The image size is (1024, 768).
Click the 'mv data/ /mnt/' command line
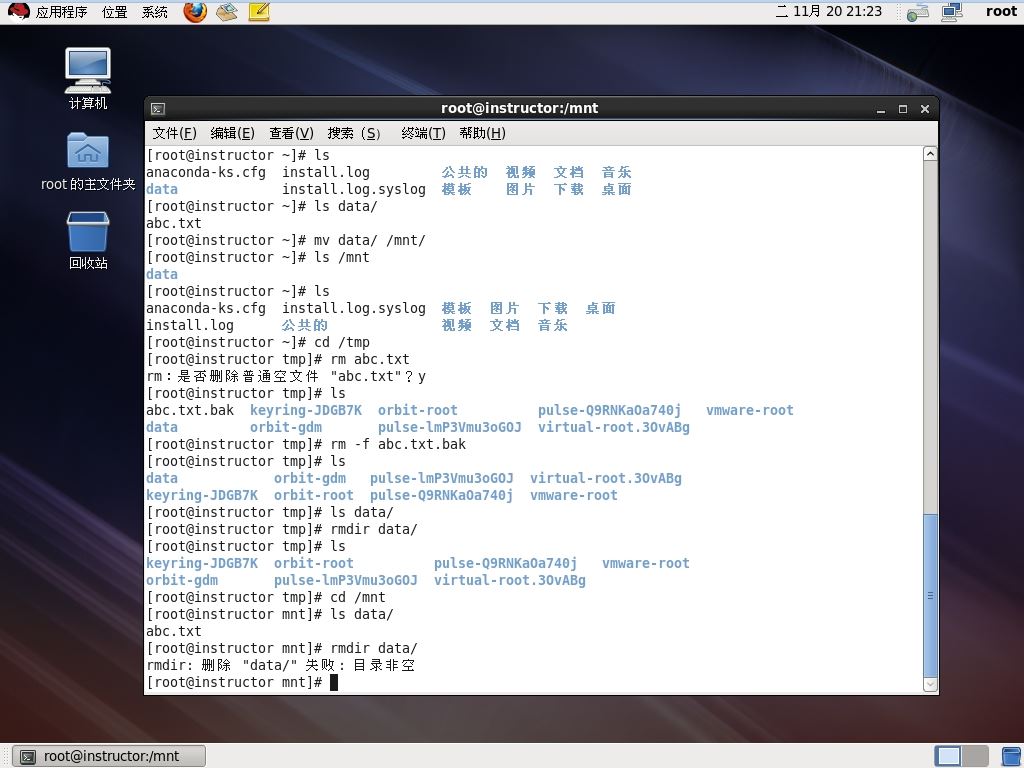point(285,240)
